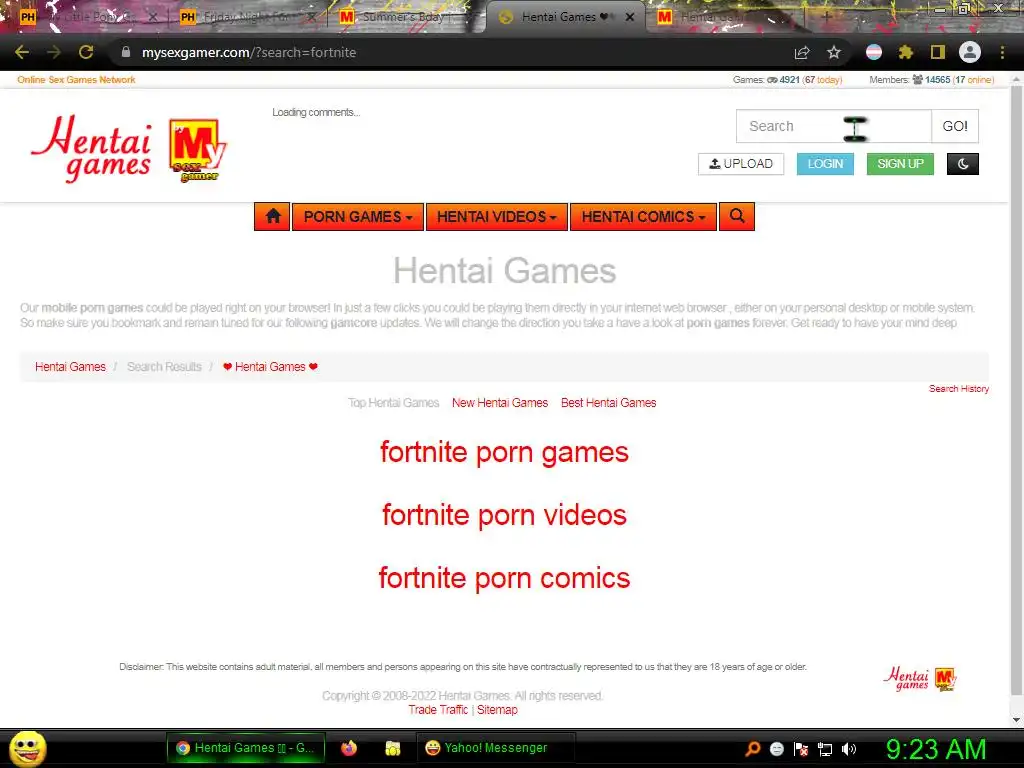
Task: Click the Hentai Games breadcrumb home link
Action: tap(71, 367)
